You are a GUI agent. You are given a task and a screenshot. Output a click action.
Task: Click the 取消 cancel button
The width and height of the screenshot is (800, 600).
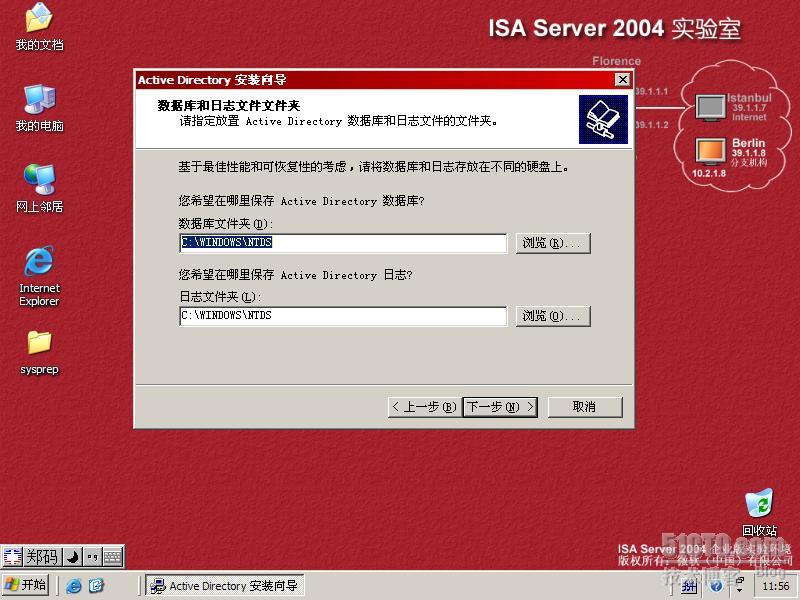585,407
